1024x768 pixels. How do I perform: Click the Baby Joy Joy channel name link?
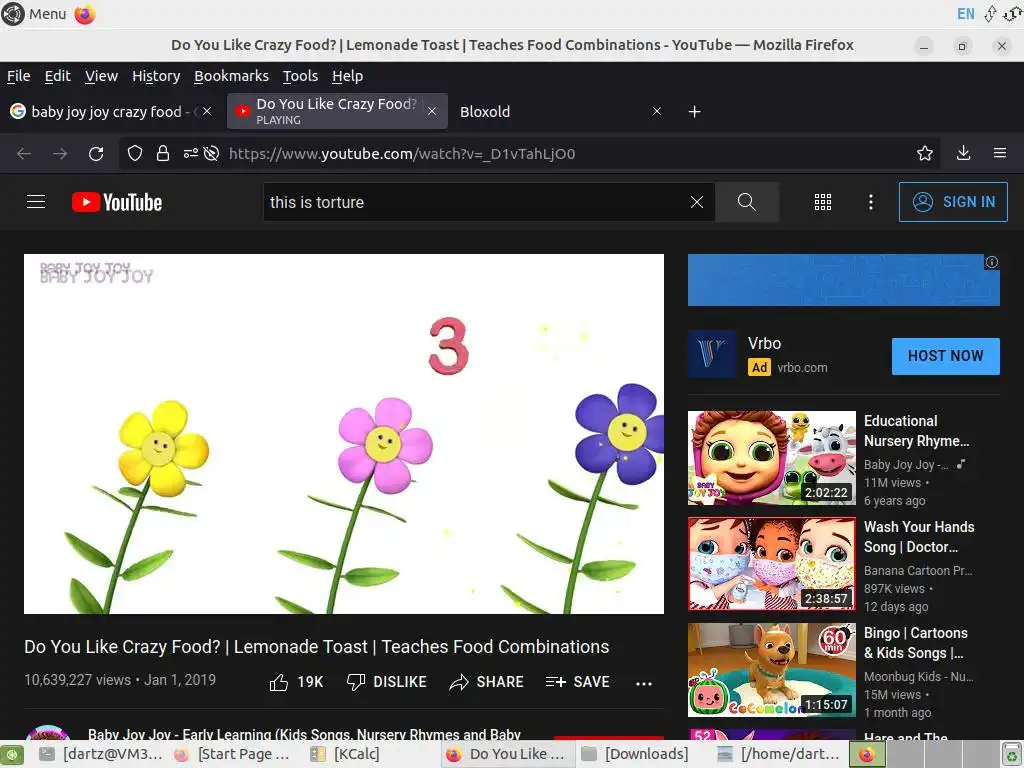pos(304,735)
